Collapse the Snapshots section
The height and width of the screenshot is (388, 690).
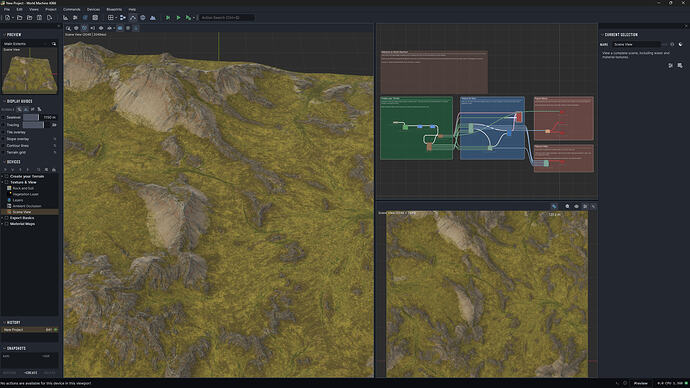4,348
